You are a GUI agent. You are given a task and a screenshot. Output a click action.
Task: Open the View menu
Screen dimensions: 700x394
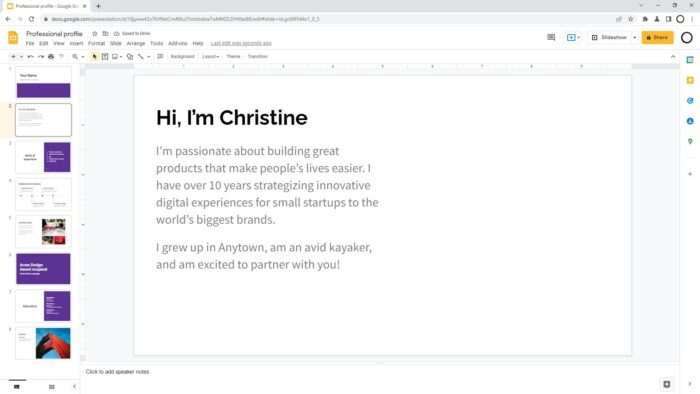[58, 43]
